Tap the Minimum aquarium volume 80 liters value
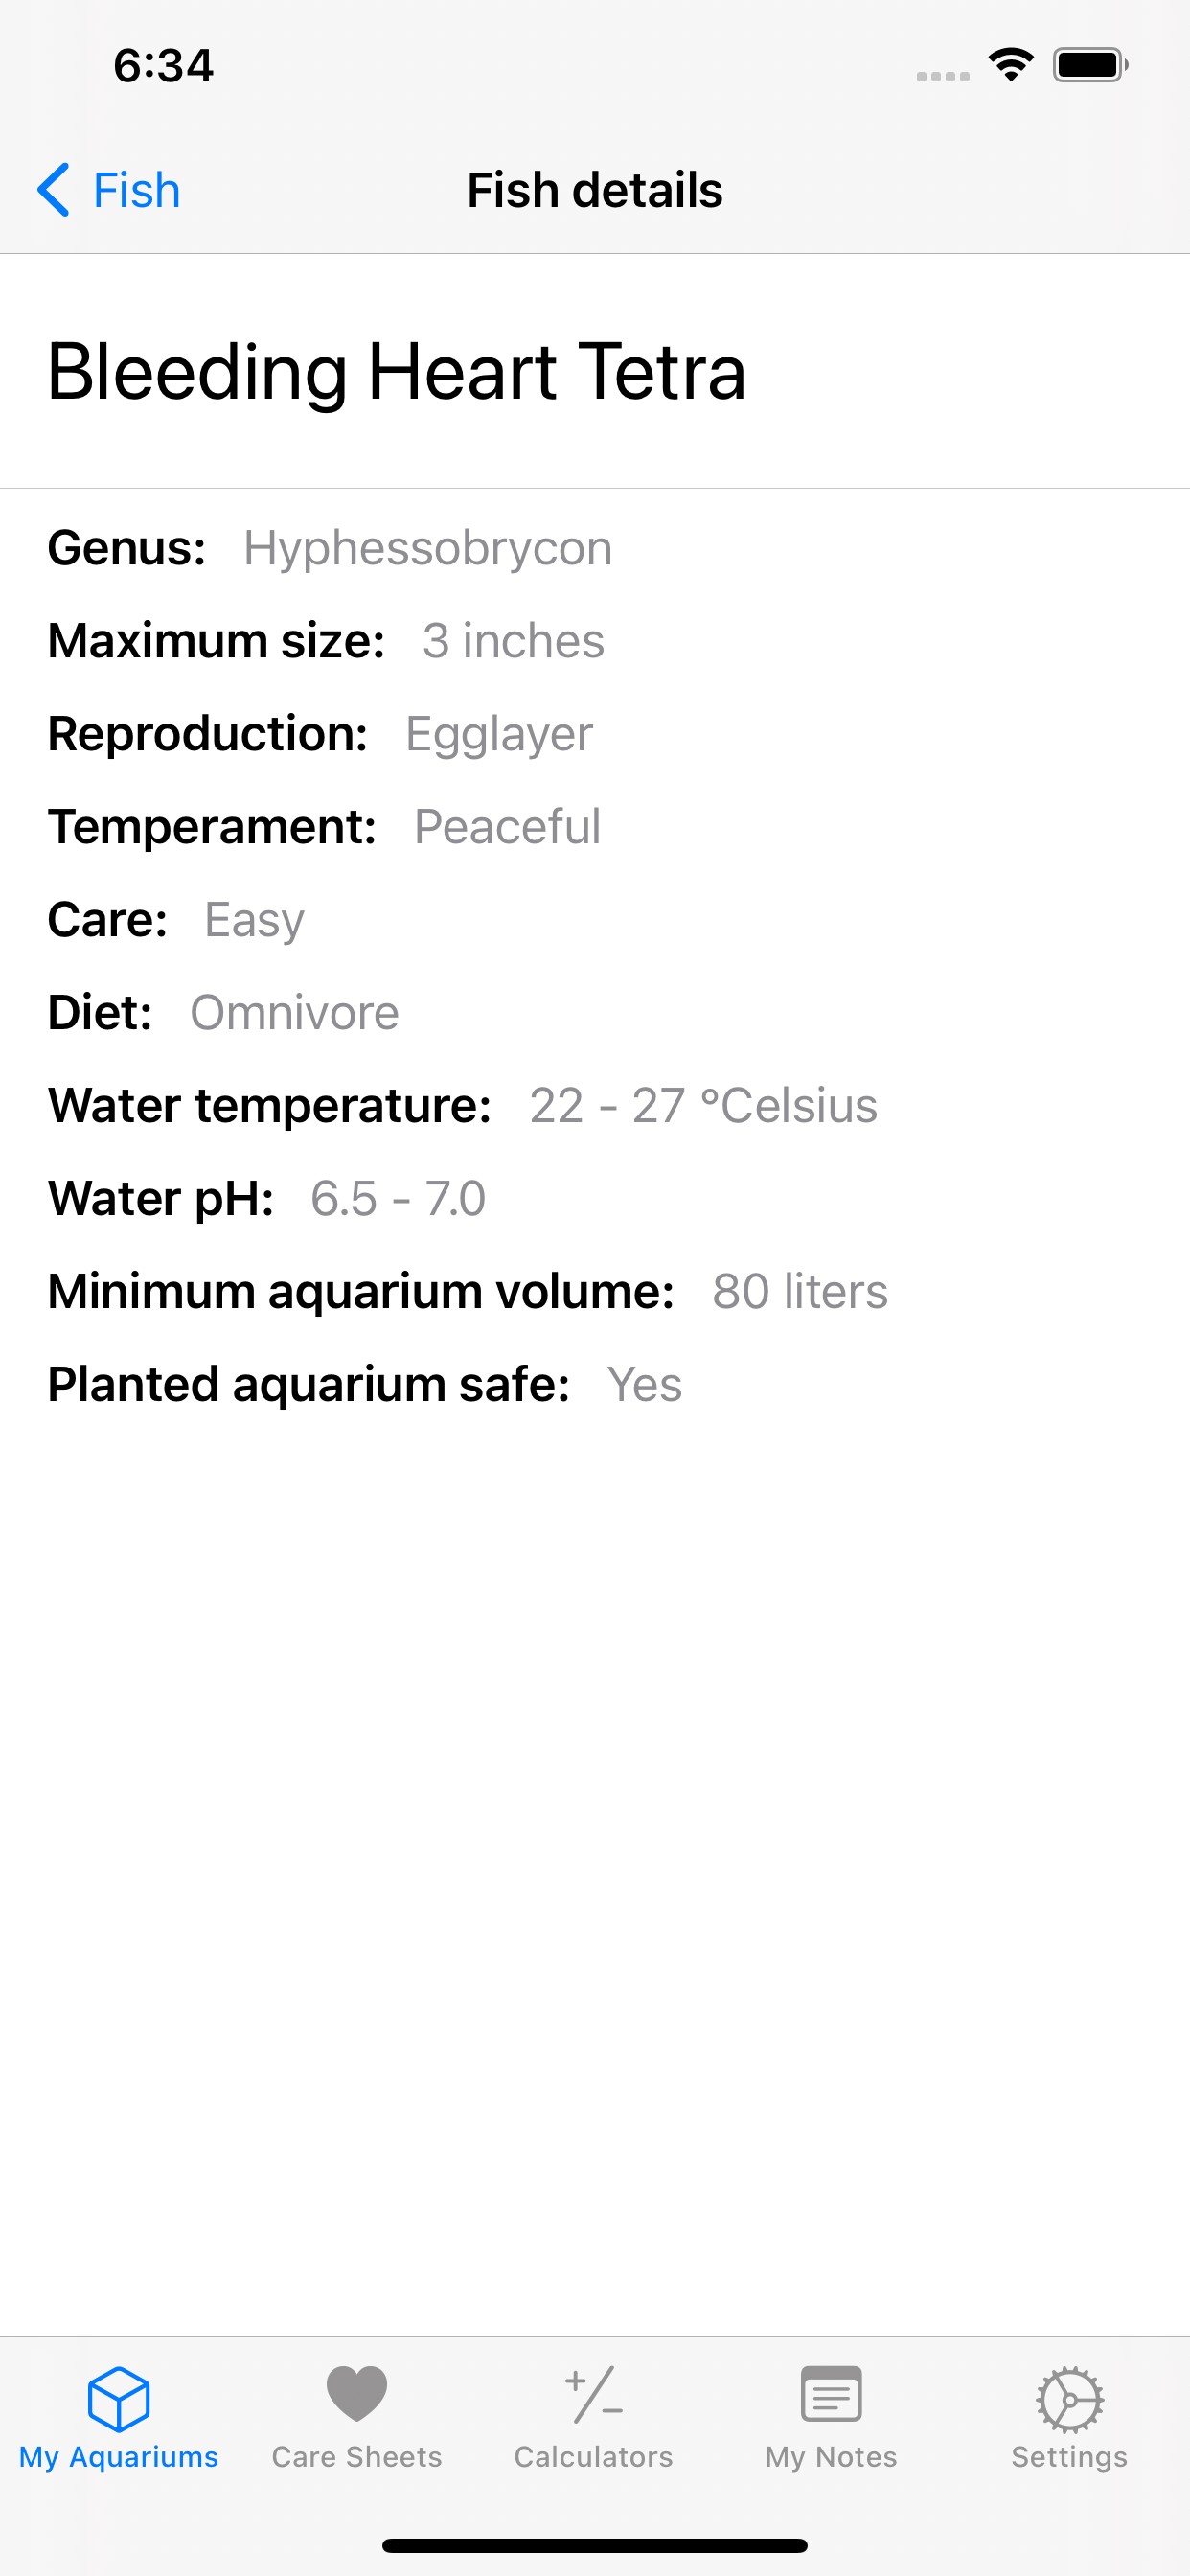The width and height of the screenshot is (1190, 2576). (x=800, y=1292)
